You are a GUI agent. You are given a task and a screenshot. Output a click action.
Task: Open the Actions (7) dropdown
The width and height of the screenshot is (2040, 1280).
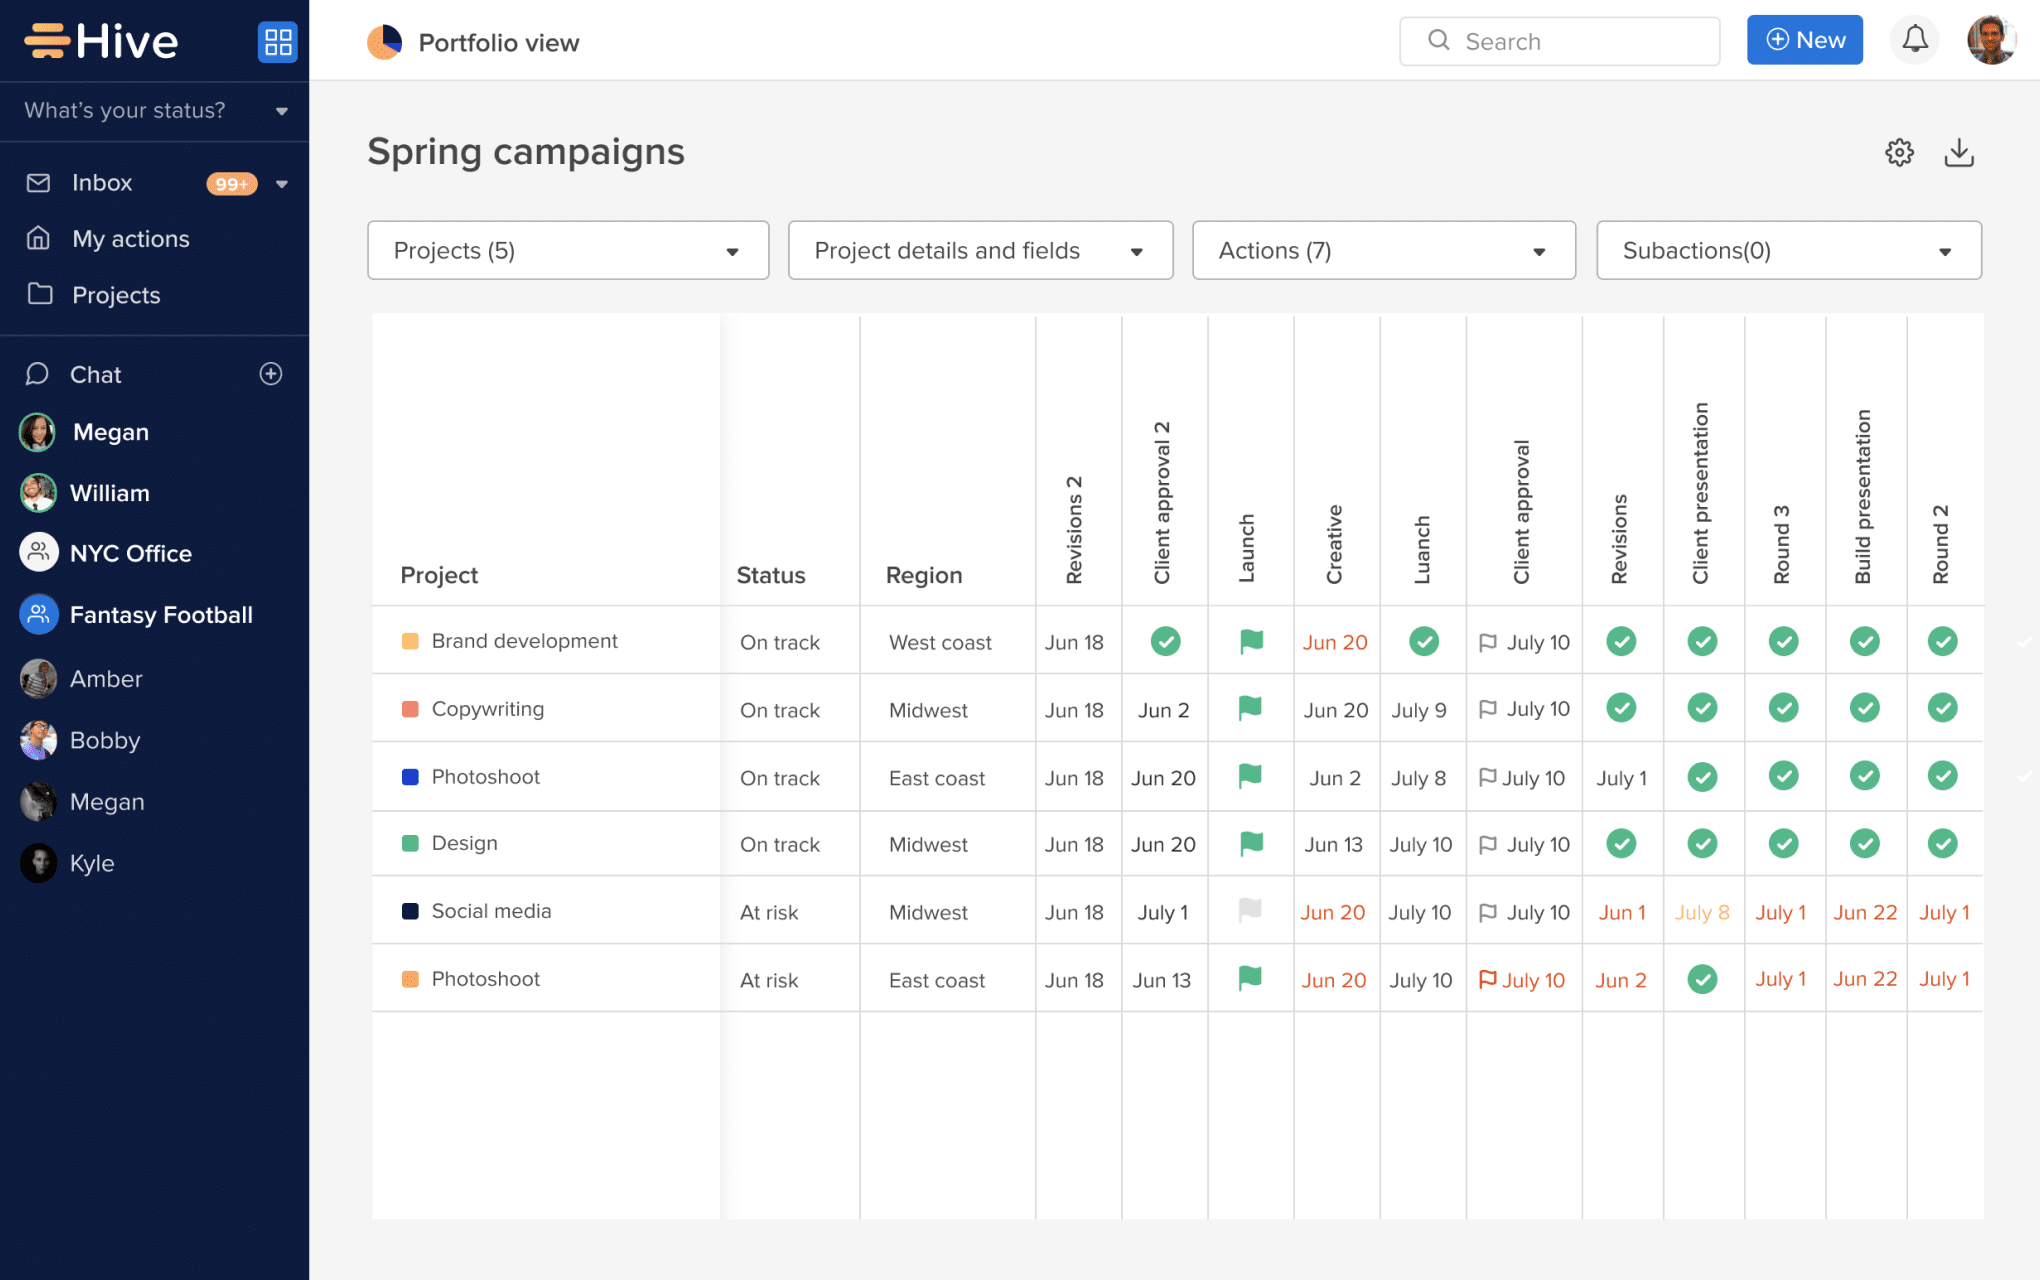coord(1383,250)
